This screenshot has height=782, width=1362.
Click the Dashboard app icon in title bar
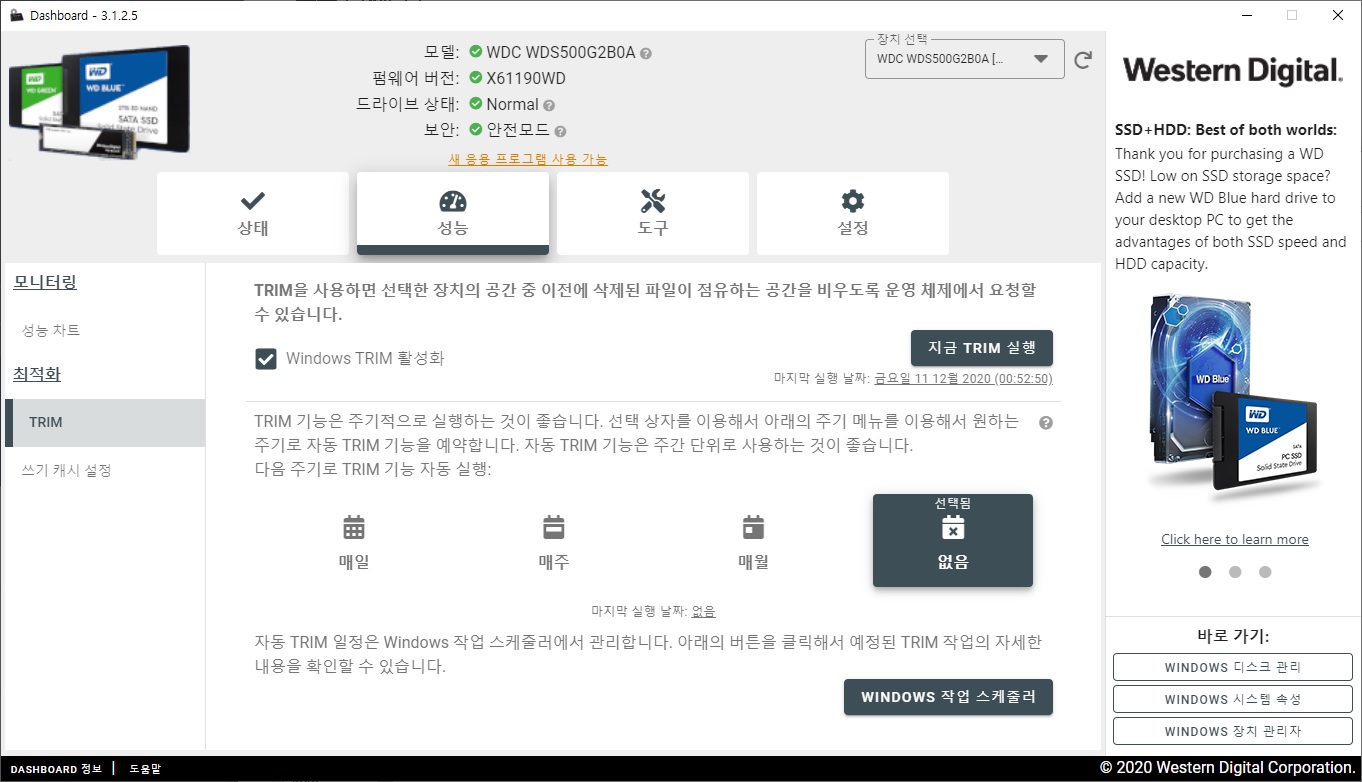(15, 15)
